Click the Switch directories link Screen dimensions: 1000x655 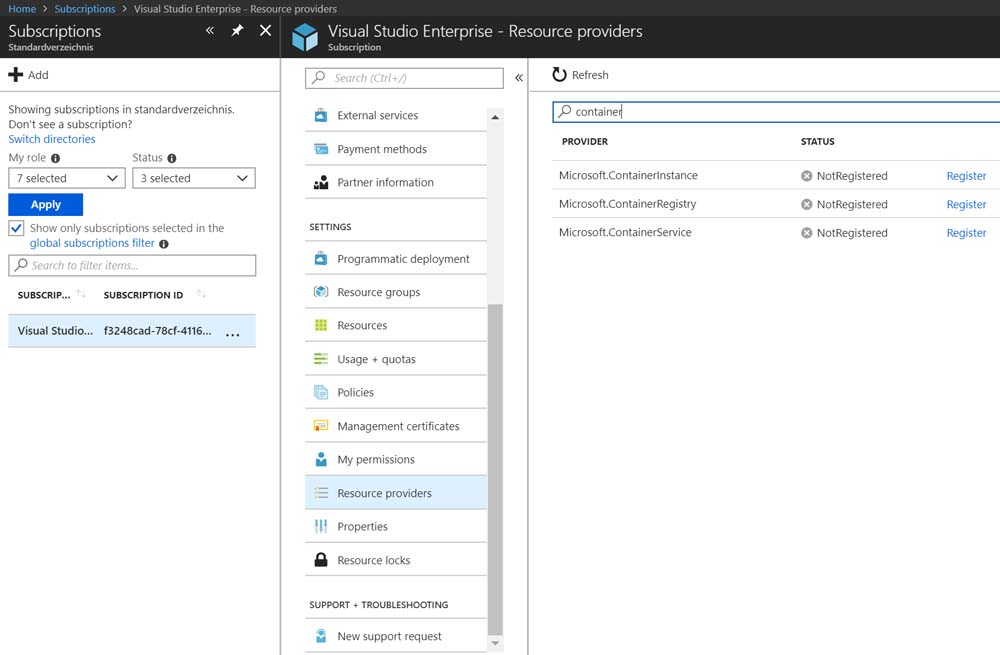[x=52, y=139]
